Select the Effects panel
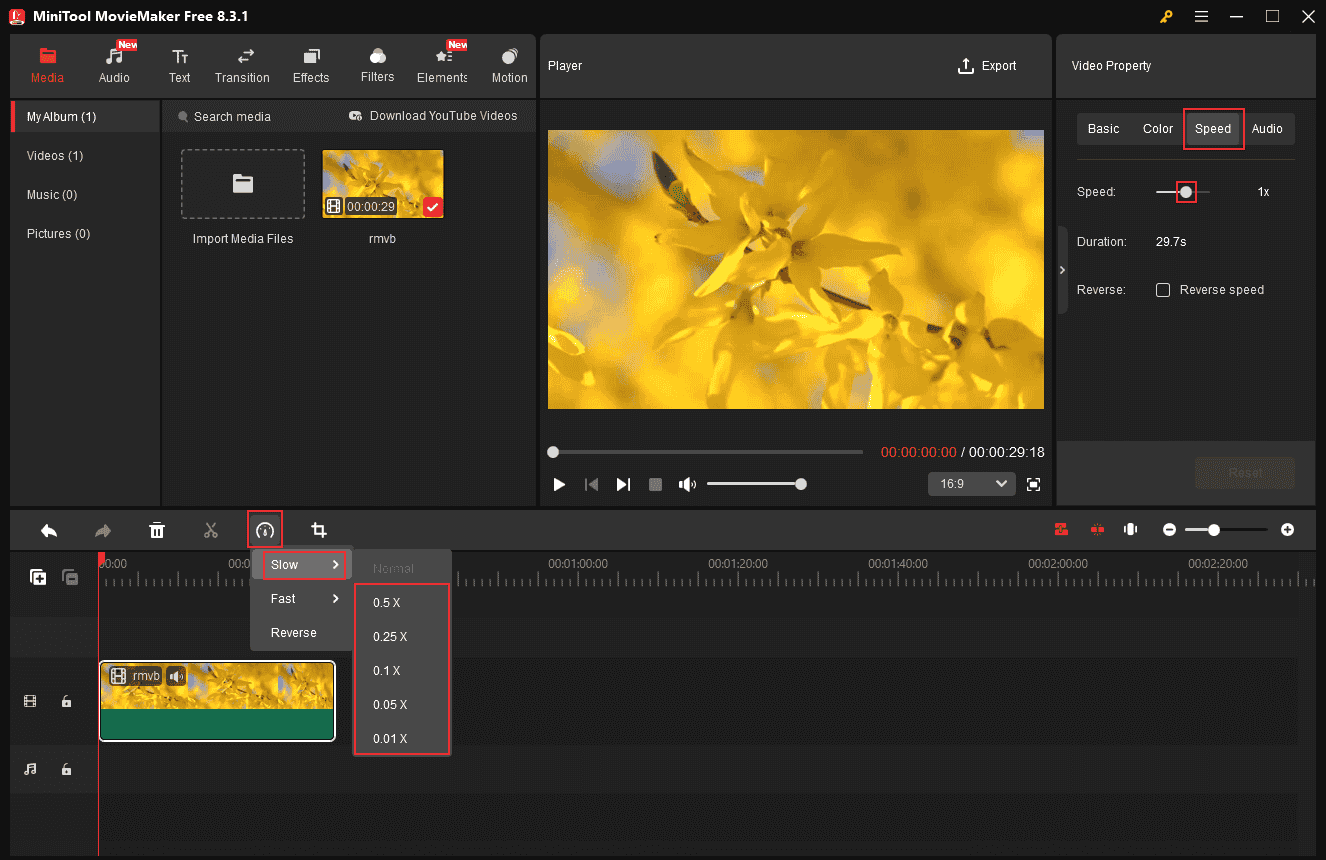This screenshot has height=860, width=1326. 311,65
